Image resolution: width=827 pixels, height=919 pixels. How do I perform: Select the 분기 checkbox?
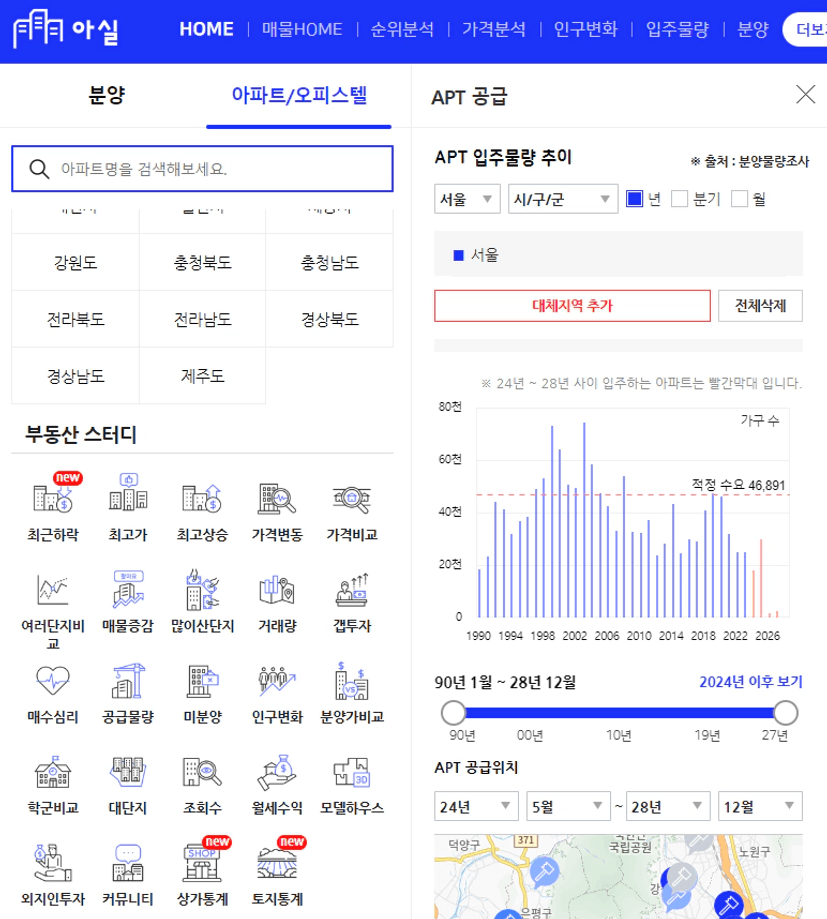(679, 199)
